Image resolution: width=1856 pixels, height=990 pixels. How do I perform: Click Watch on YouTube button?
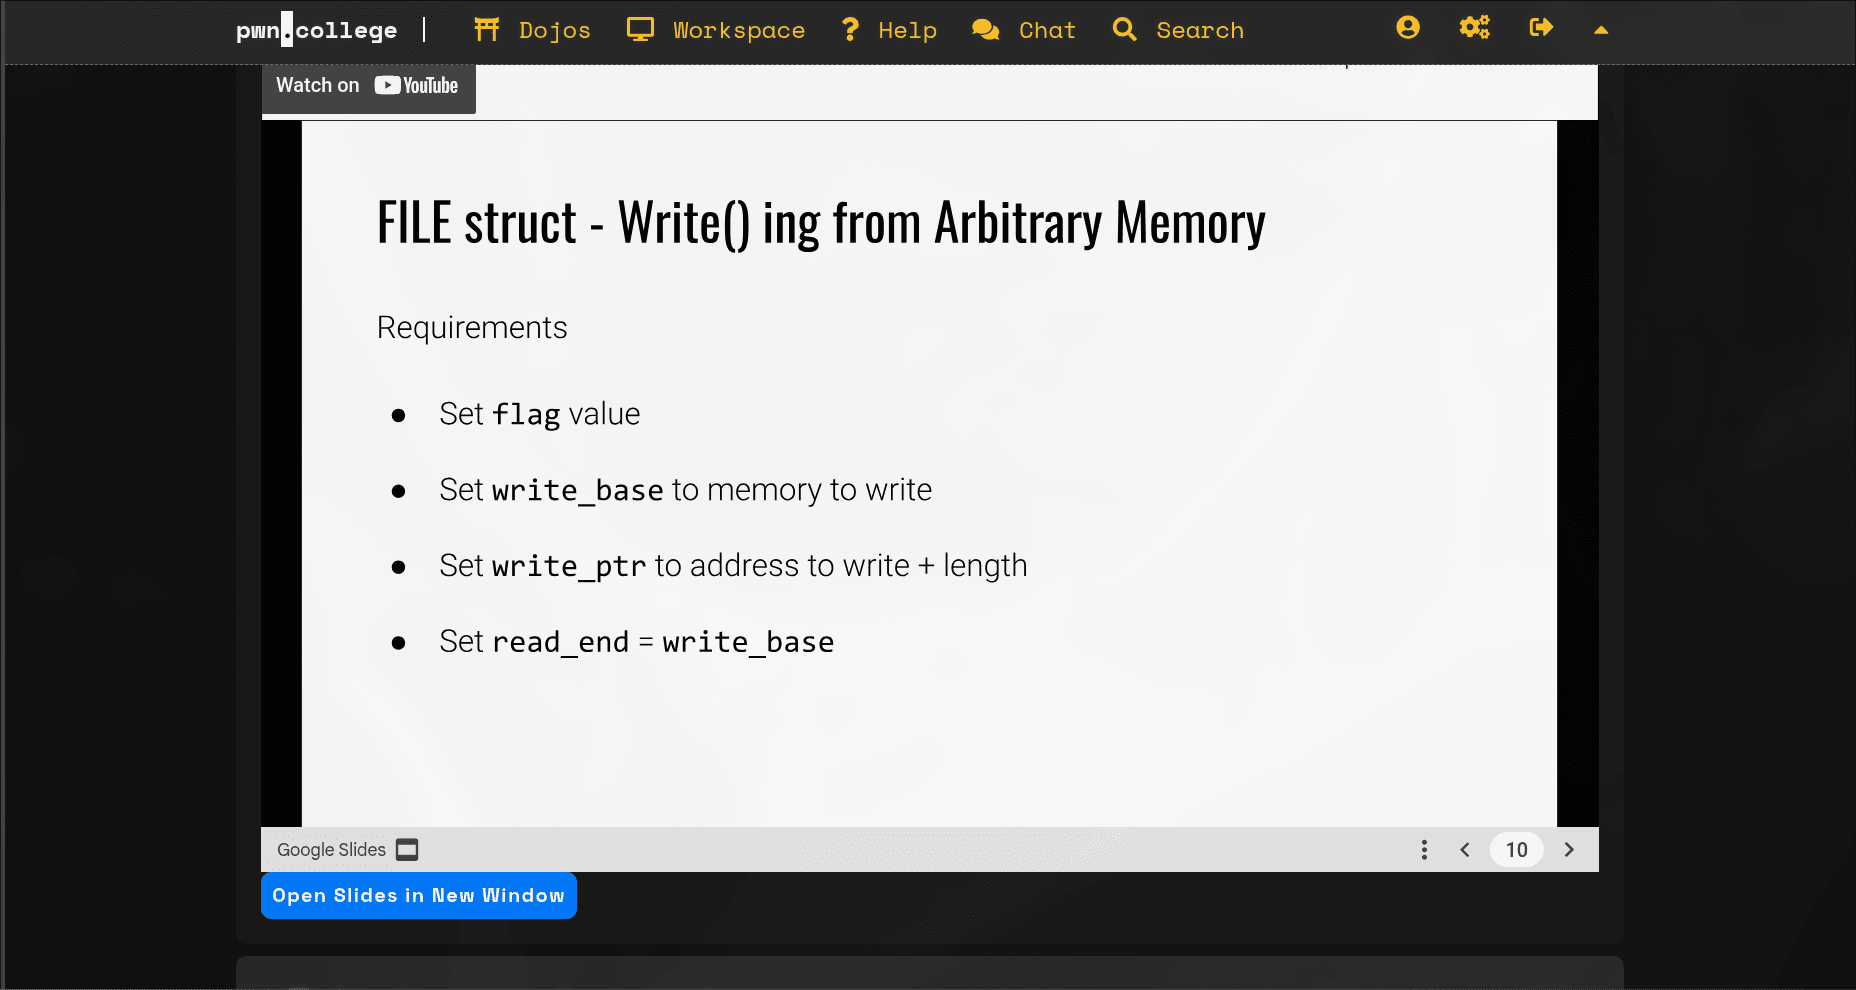368,86
